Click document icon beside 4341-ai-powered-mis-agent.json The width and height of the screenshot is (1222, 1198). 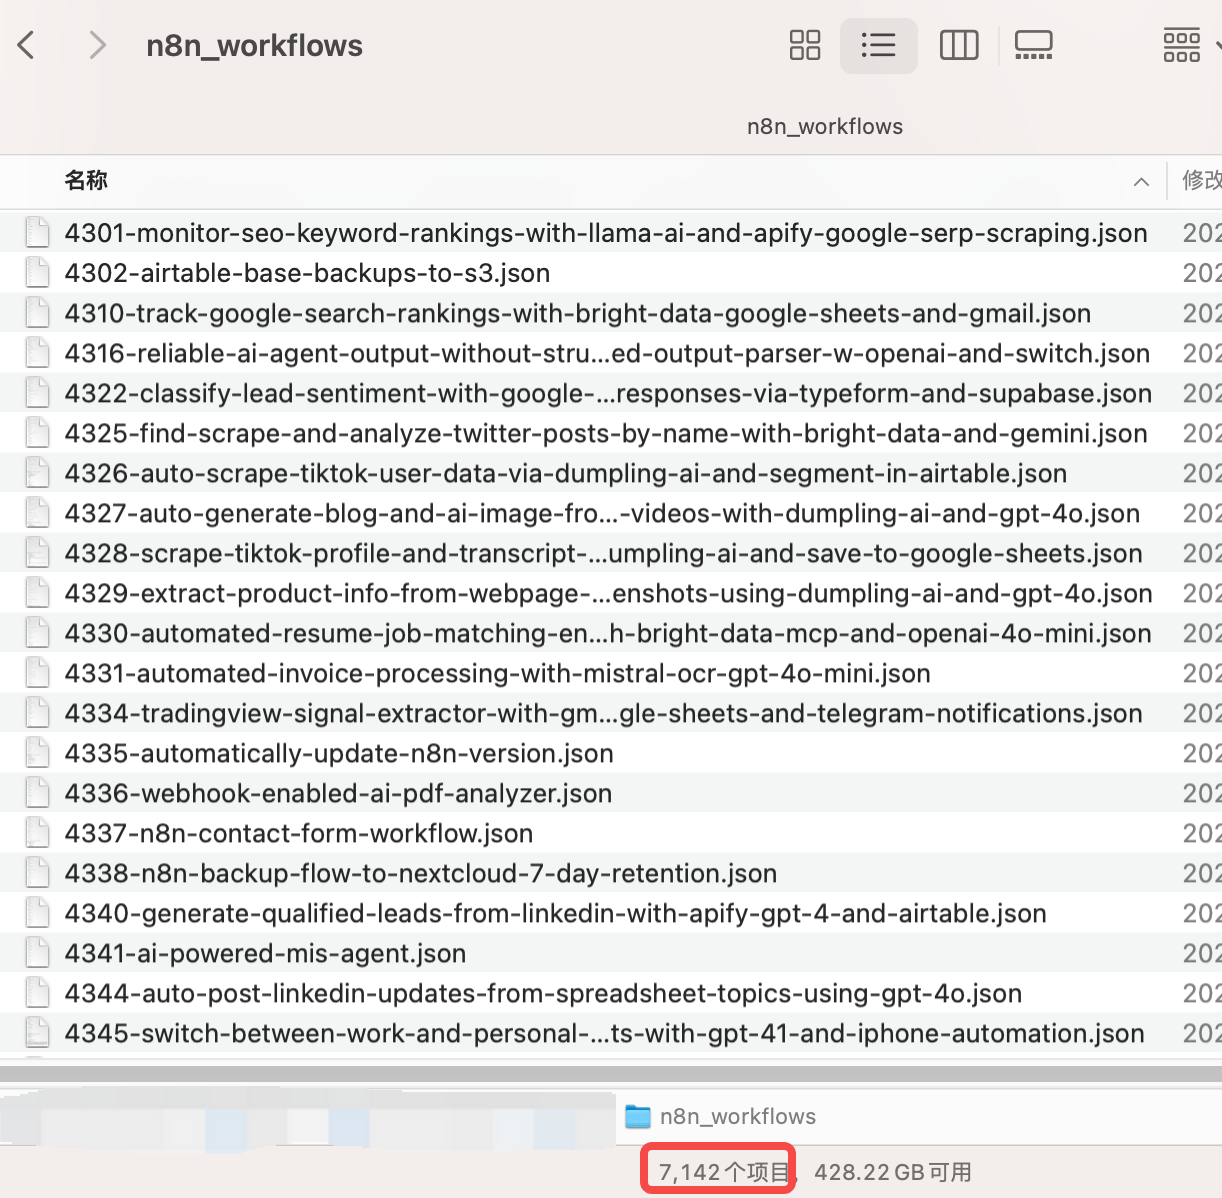(x=37, y=952)
